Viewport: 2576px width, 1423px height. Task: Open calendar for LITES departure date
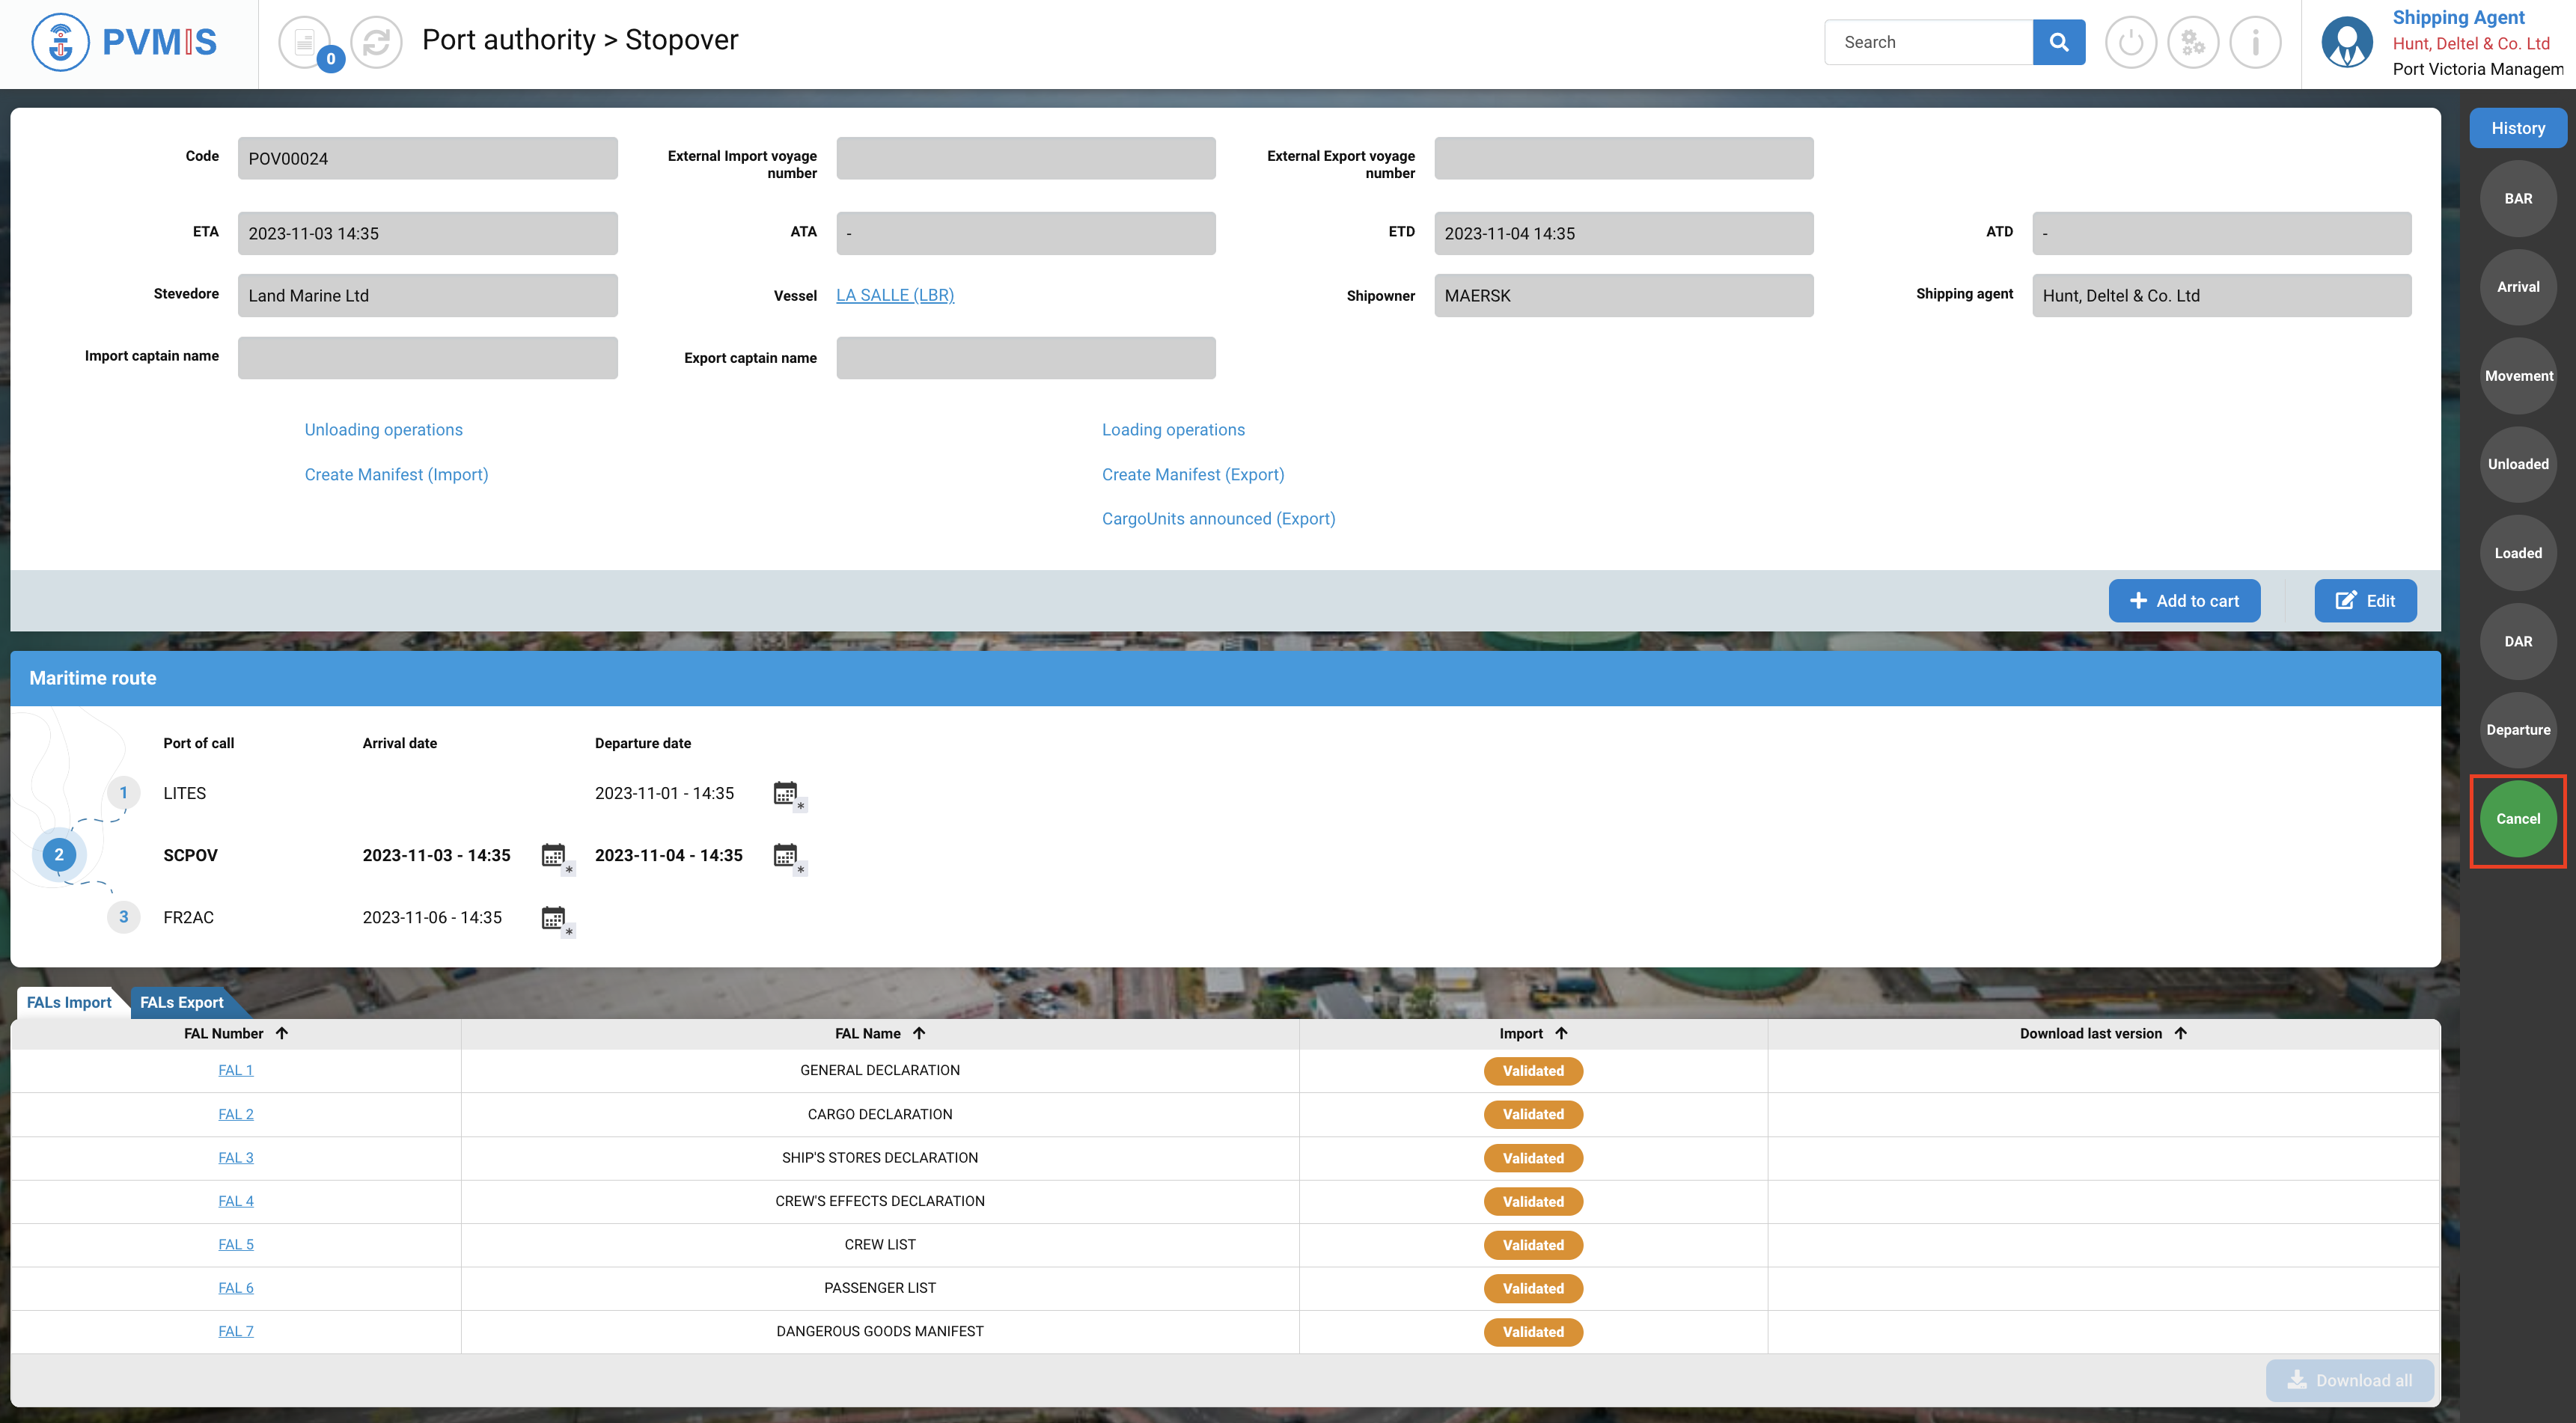[x=786, y=794]
